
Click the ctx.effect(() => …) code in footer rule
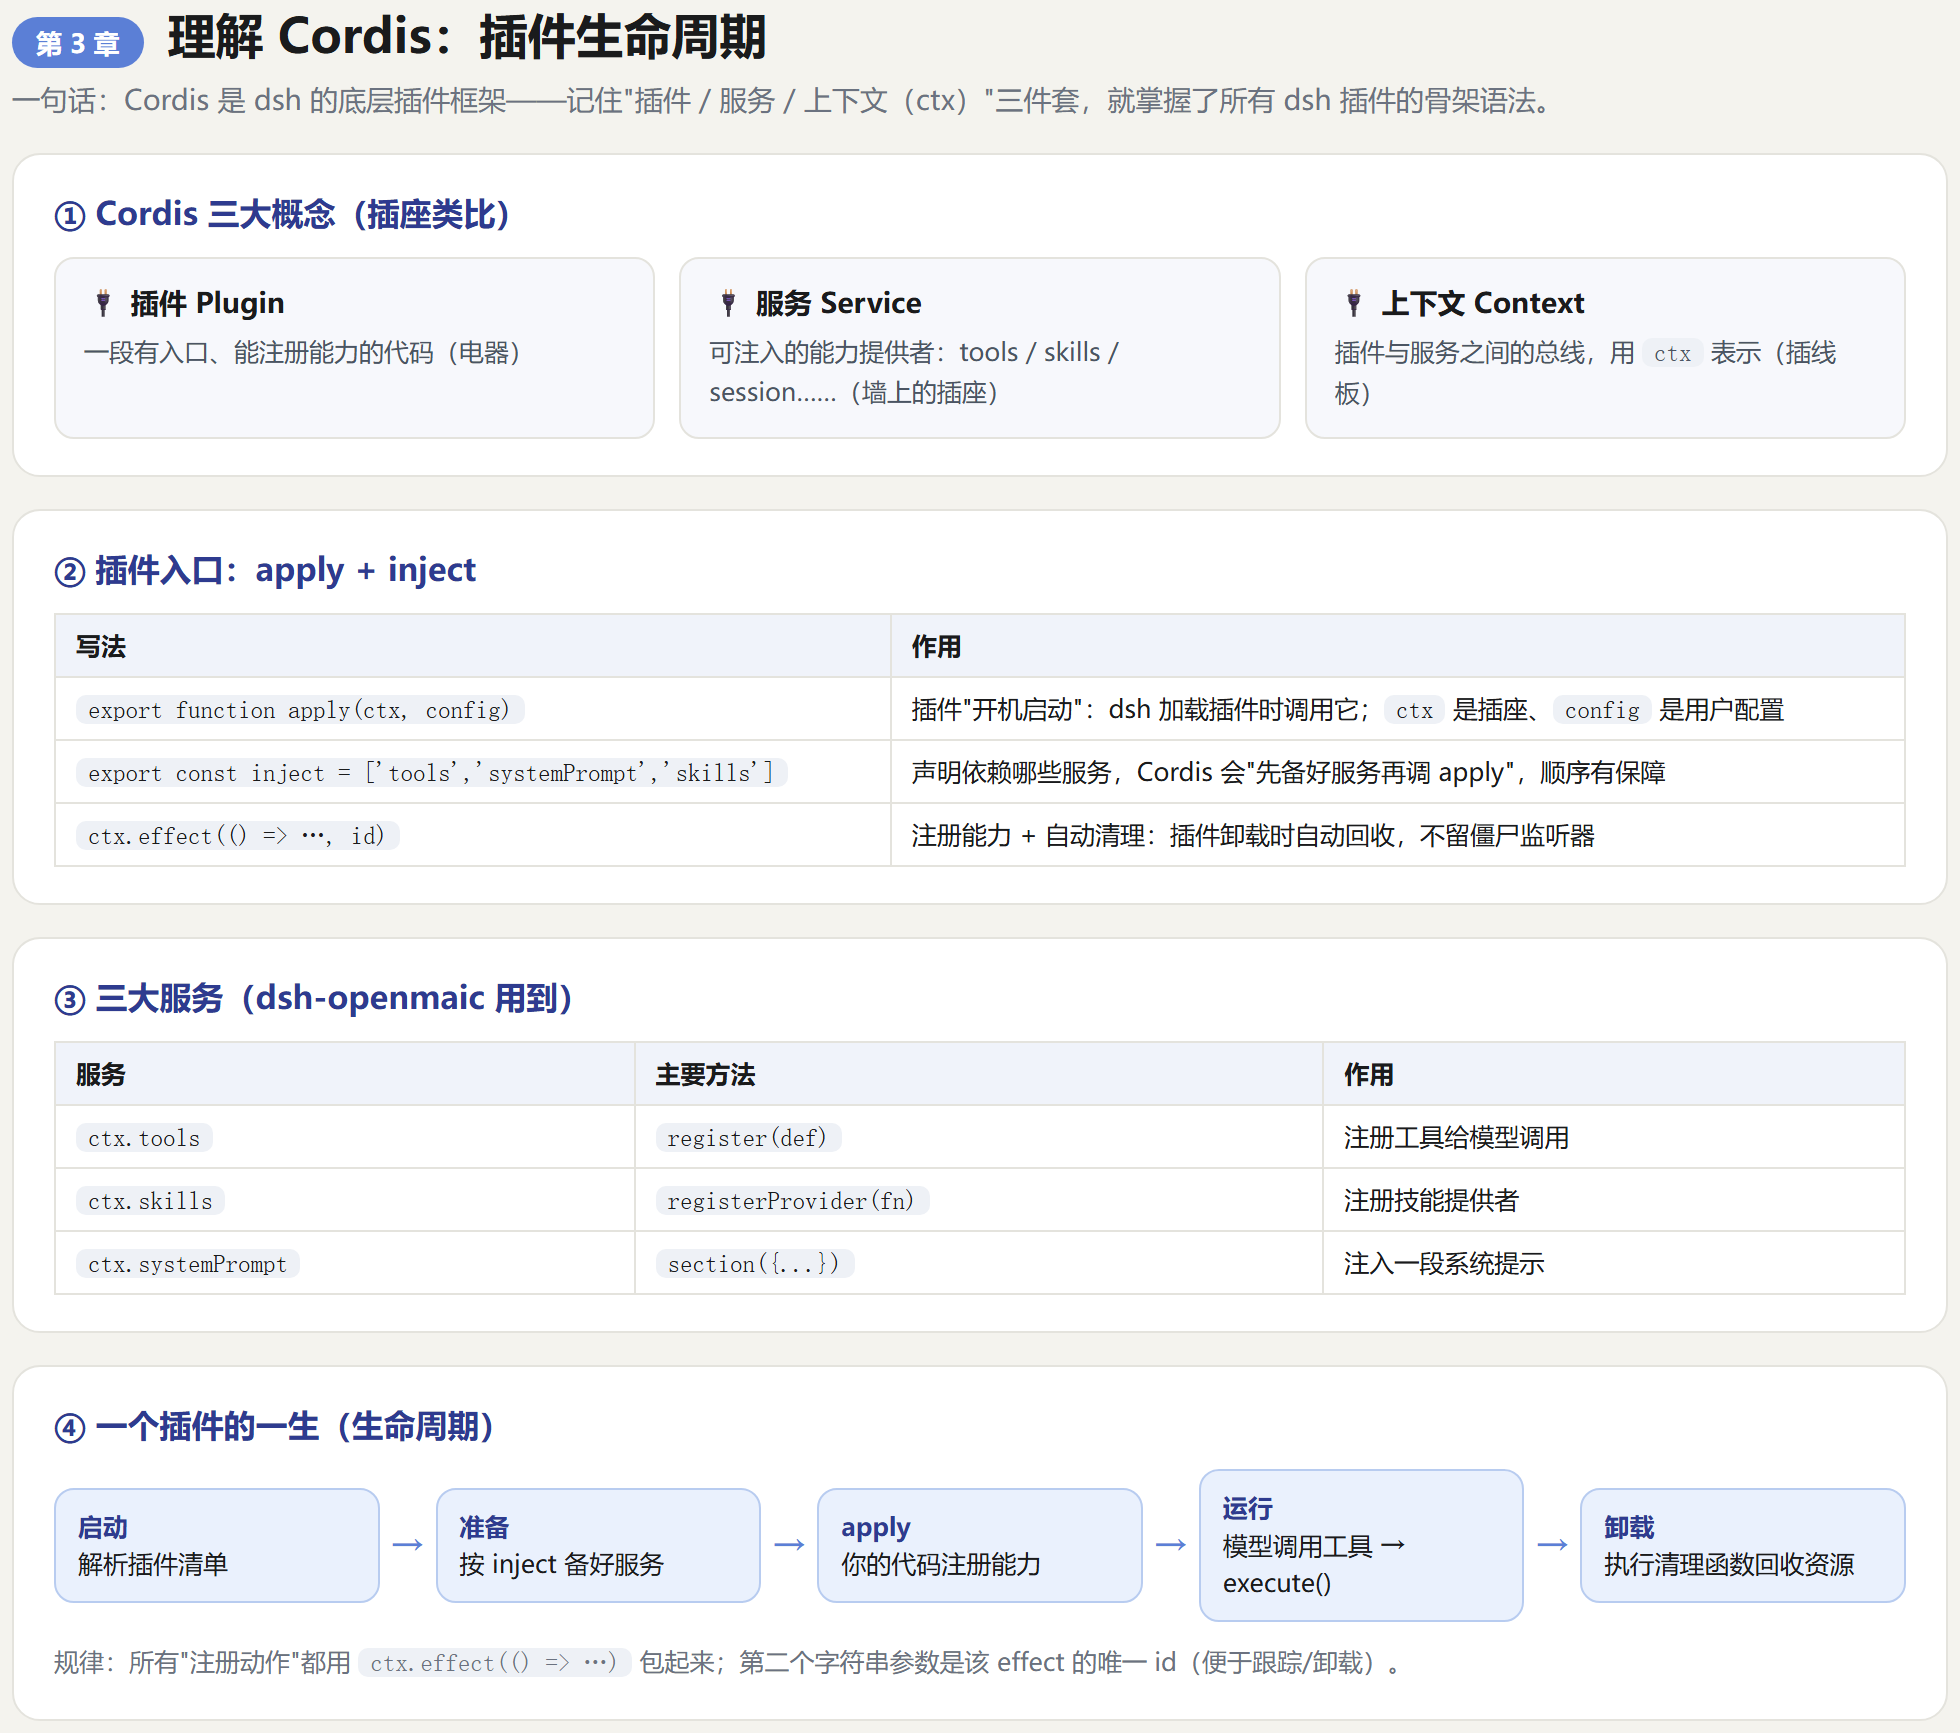pos(495,1663)
